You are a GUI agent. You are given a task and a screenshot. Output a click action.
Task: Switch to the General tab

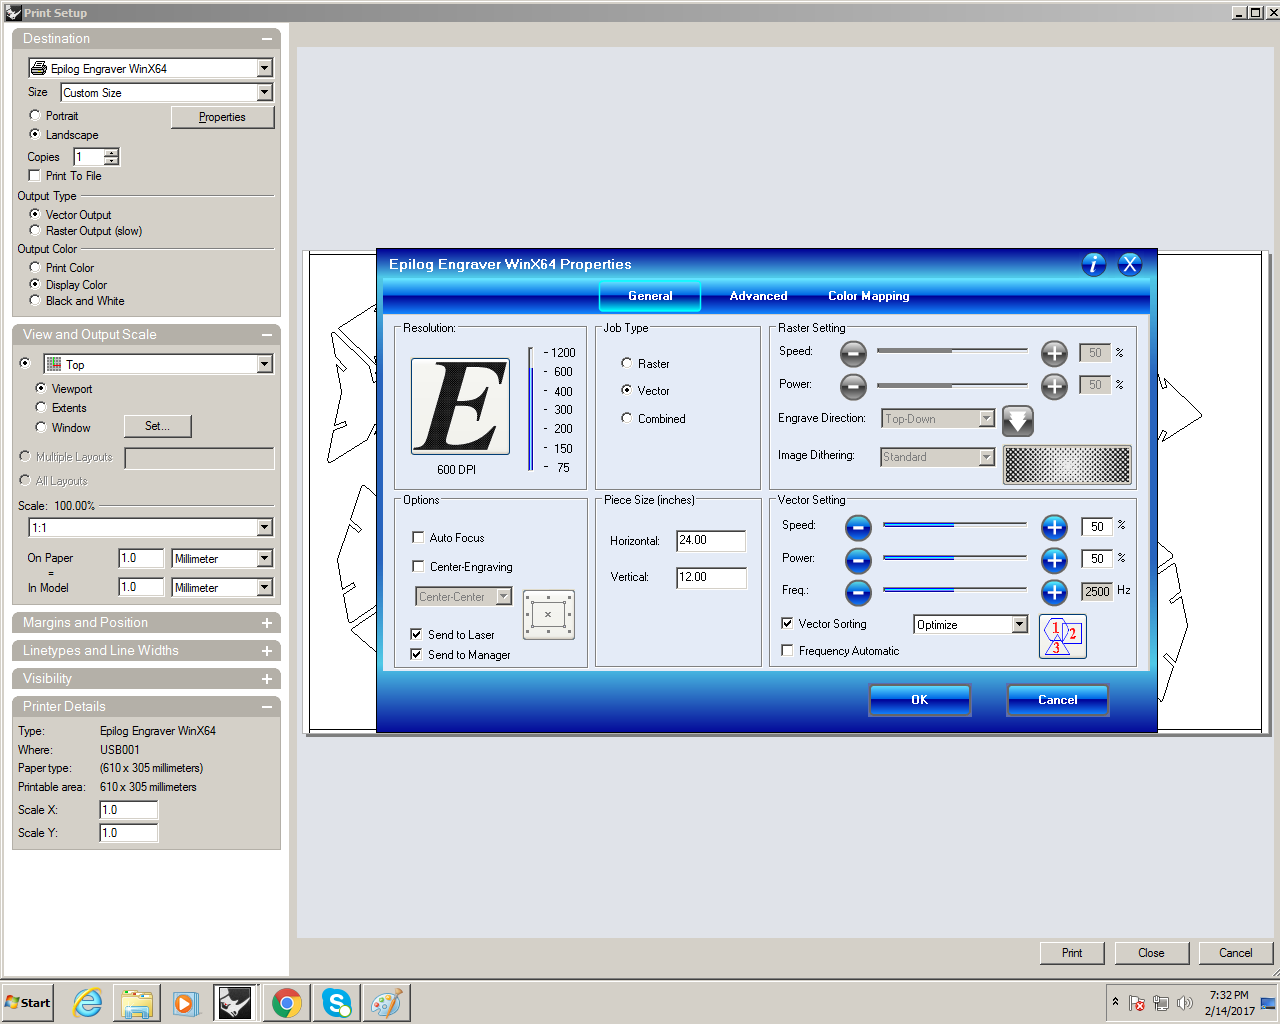point(650,296)
